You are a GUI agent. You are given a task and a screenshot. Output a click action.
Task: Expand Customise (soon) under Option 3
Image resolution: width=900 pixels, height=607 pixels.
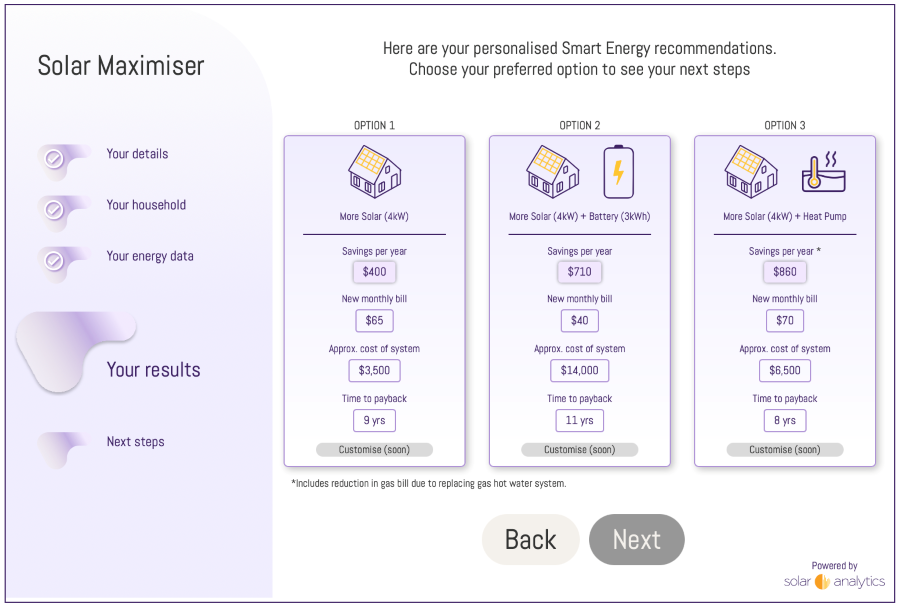pos(785,449)
